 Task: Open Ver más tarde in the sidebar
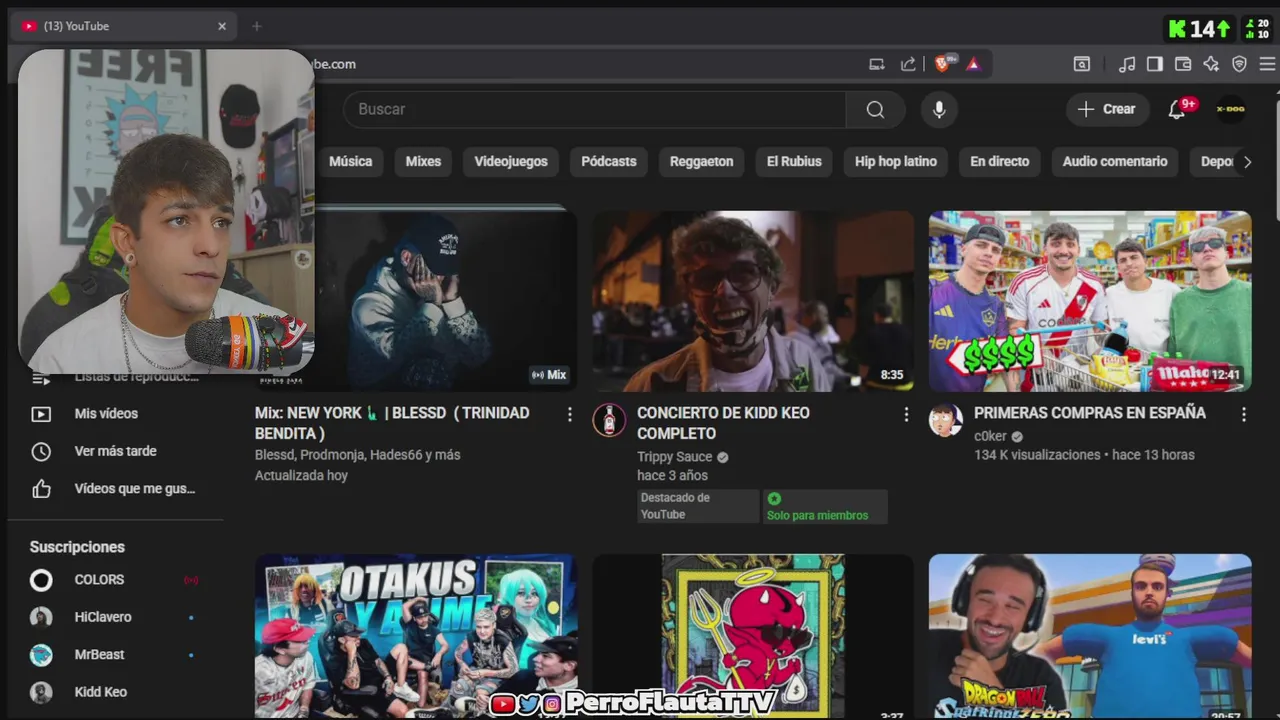(x=116, y=451)
